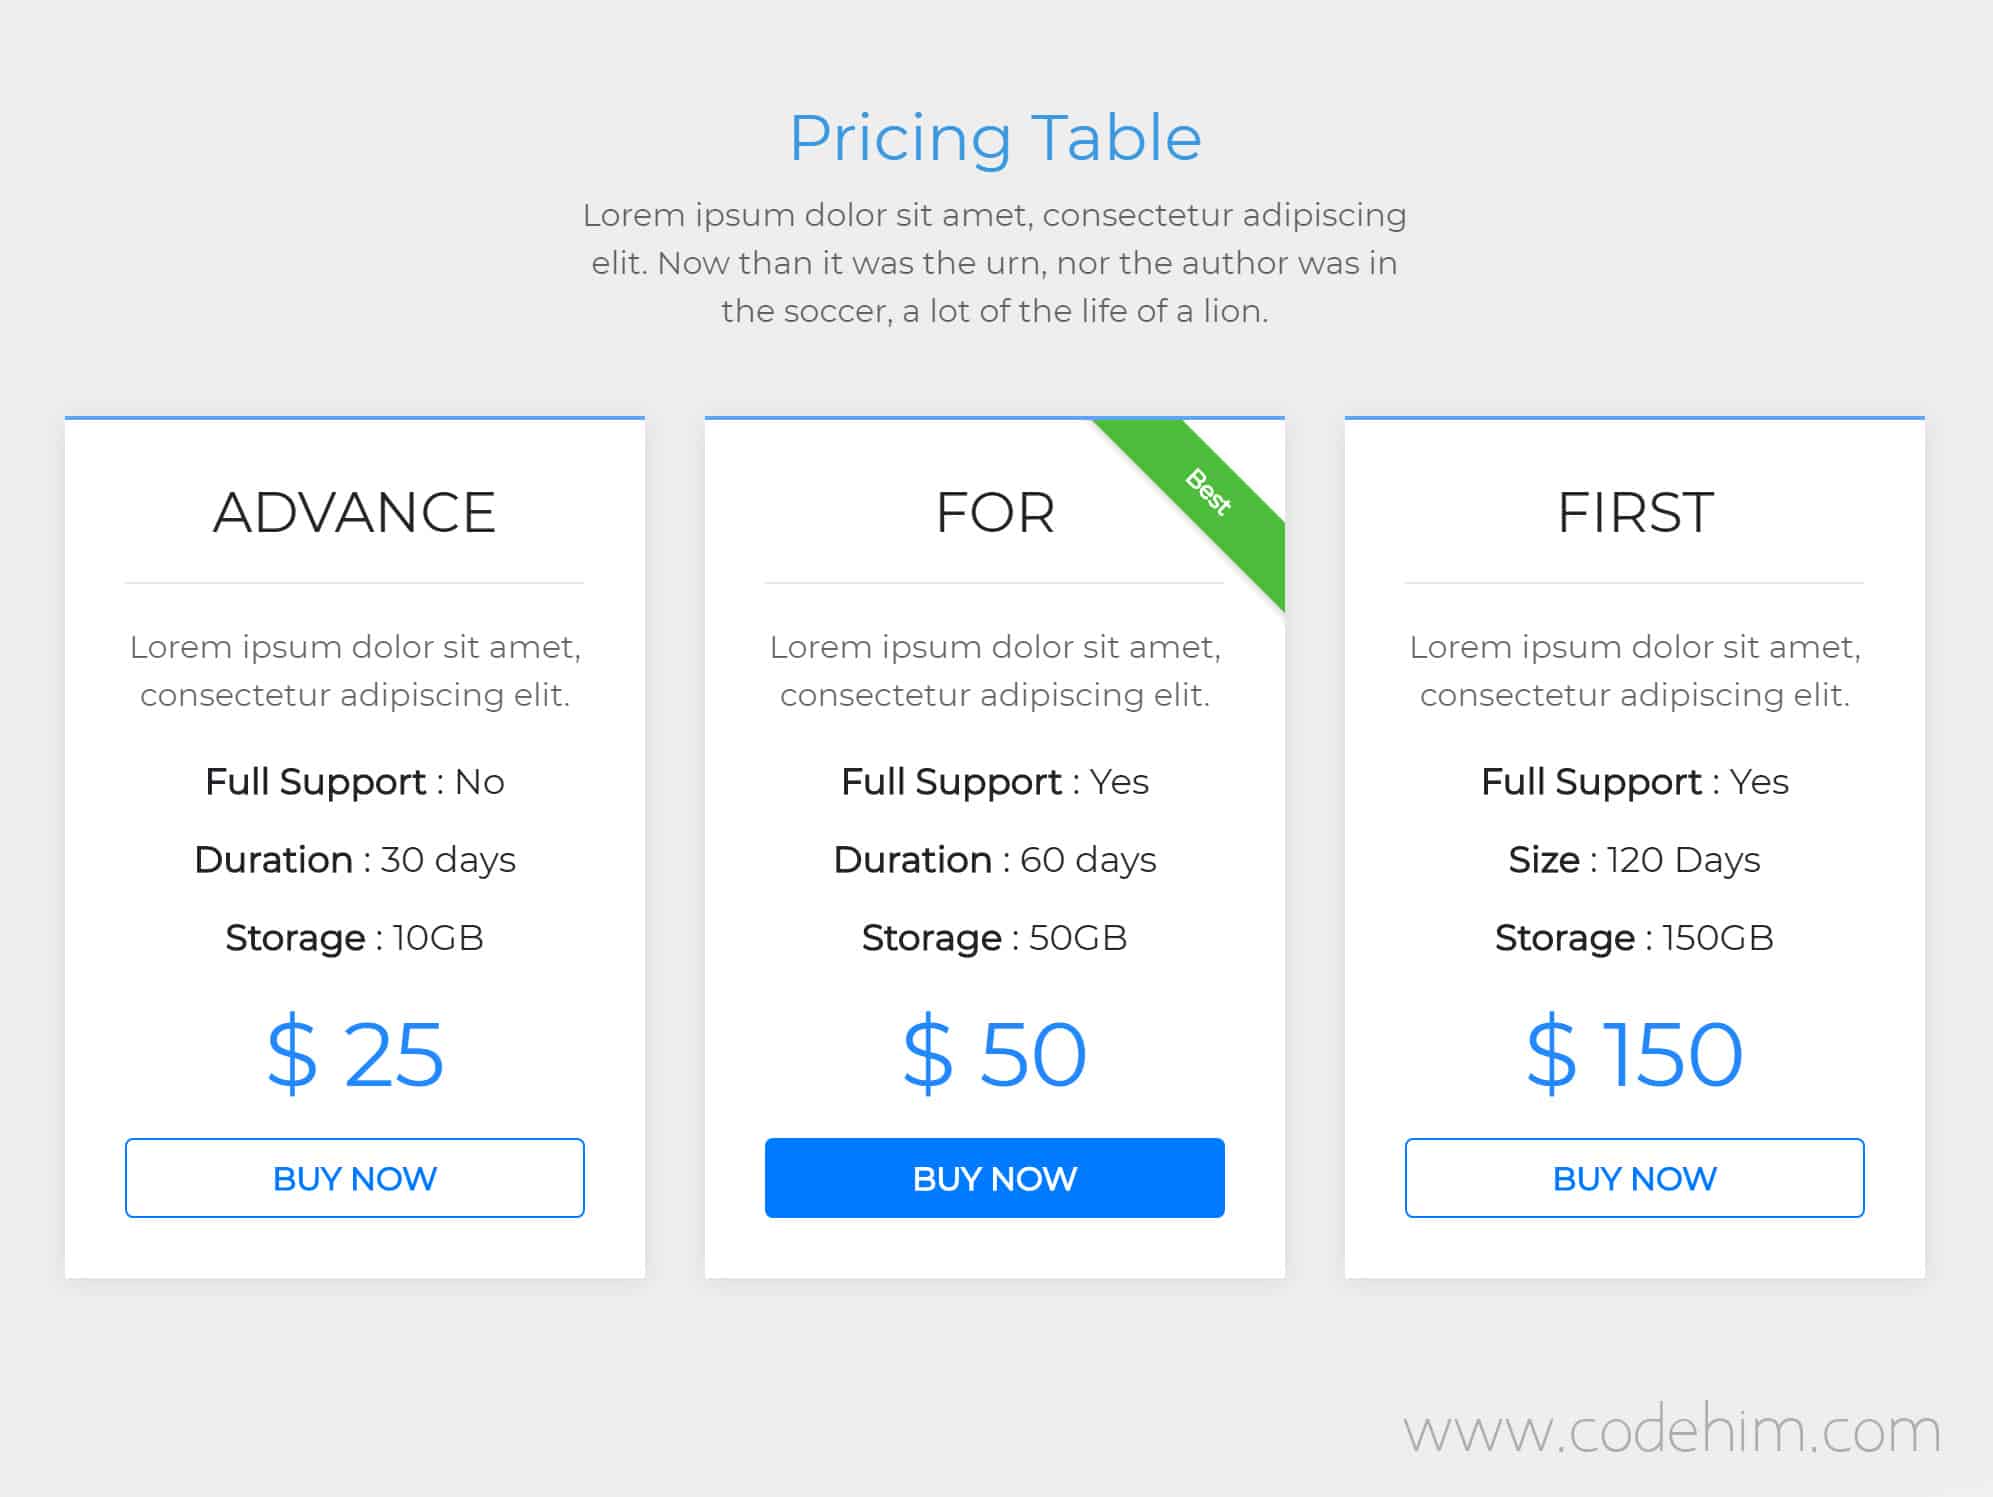1993x1497 pixels.
Task: Select the FOR plan heading
Action: [x=996, y=513]
